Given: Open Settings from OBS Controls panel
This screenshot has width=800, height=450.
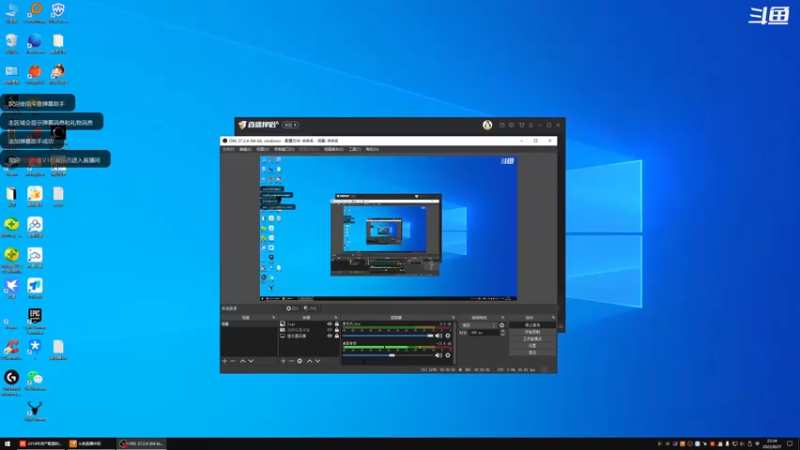Looking at the screenshot, I should pyautogui.click(x=532, y=345).
